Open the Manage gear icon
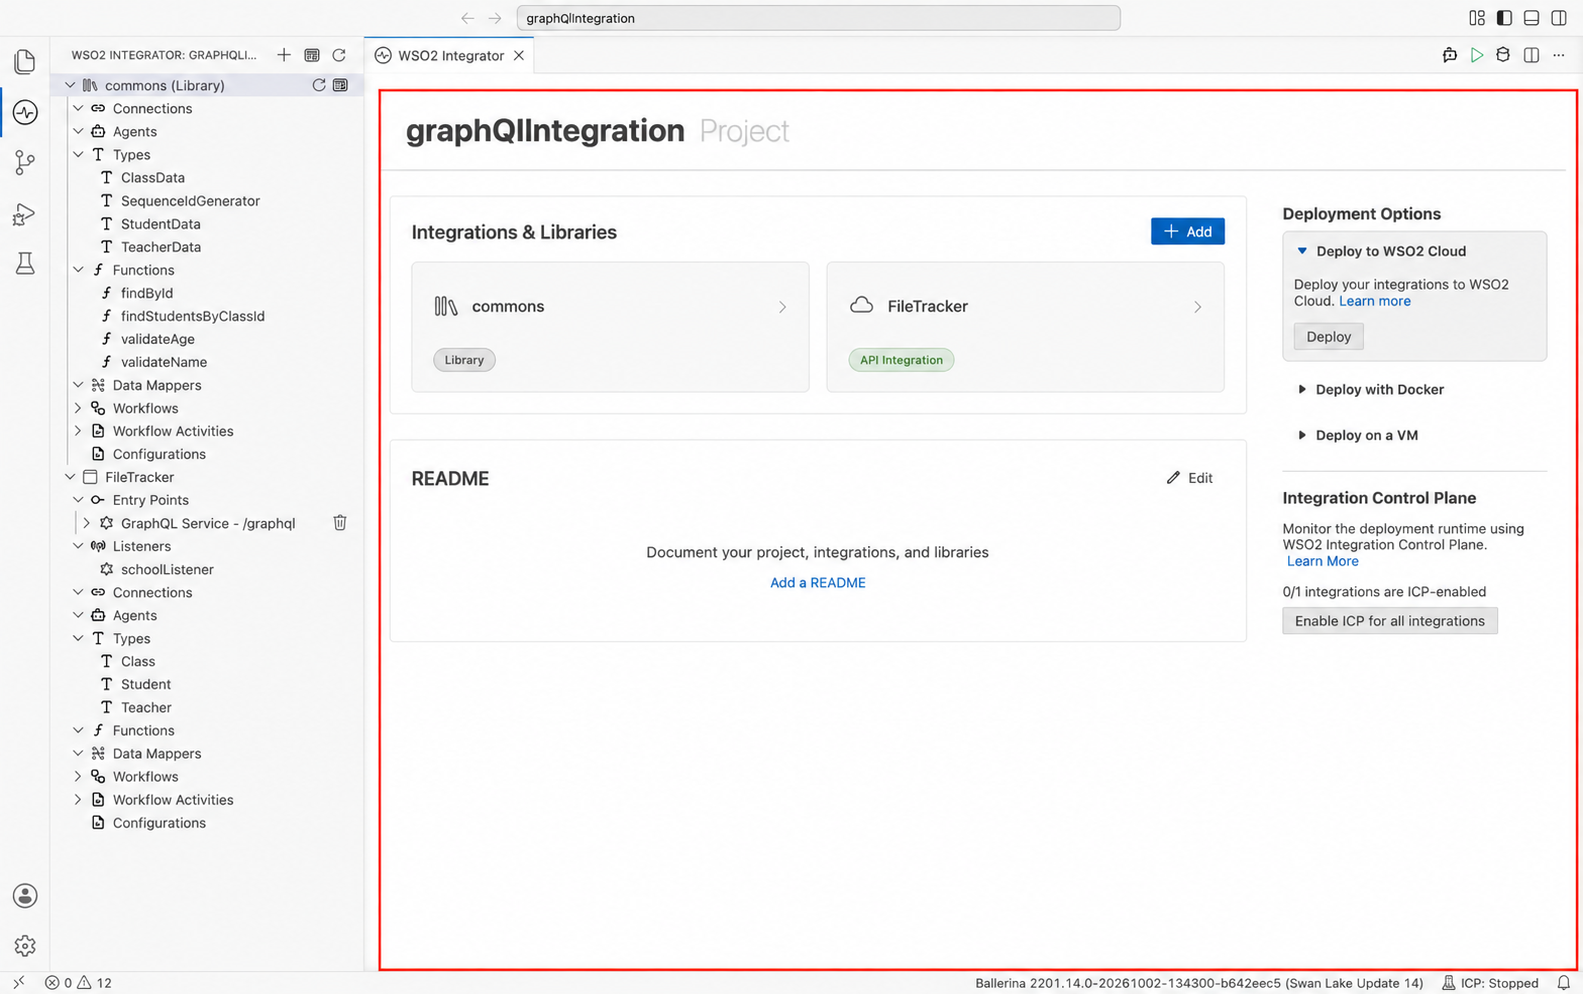Image resolution: width=1583 pixels, height=994 pixels. tap(25, 946)
